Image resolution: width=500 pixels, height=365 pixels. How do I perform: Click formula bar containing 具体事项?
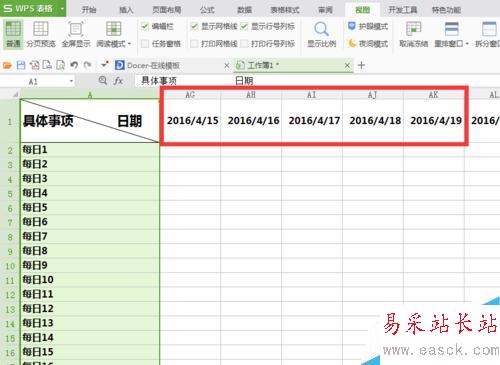(317, 81)
